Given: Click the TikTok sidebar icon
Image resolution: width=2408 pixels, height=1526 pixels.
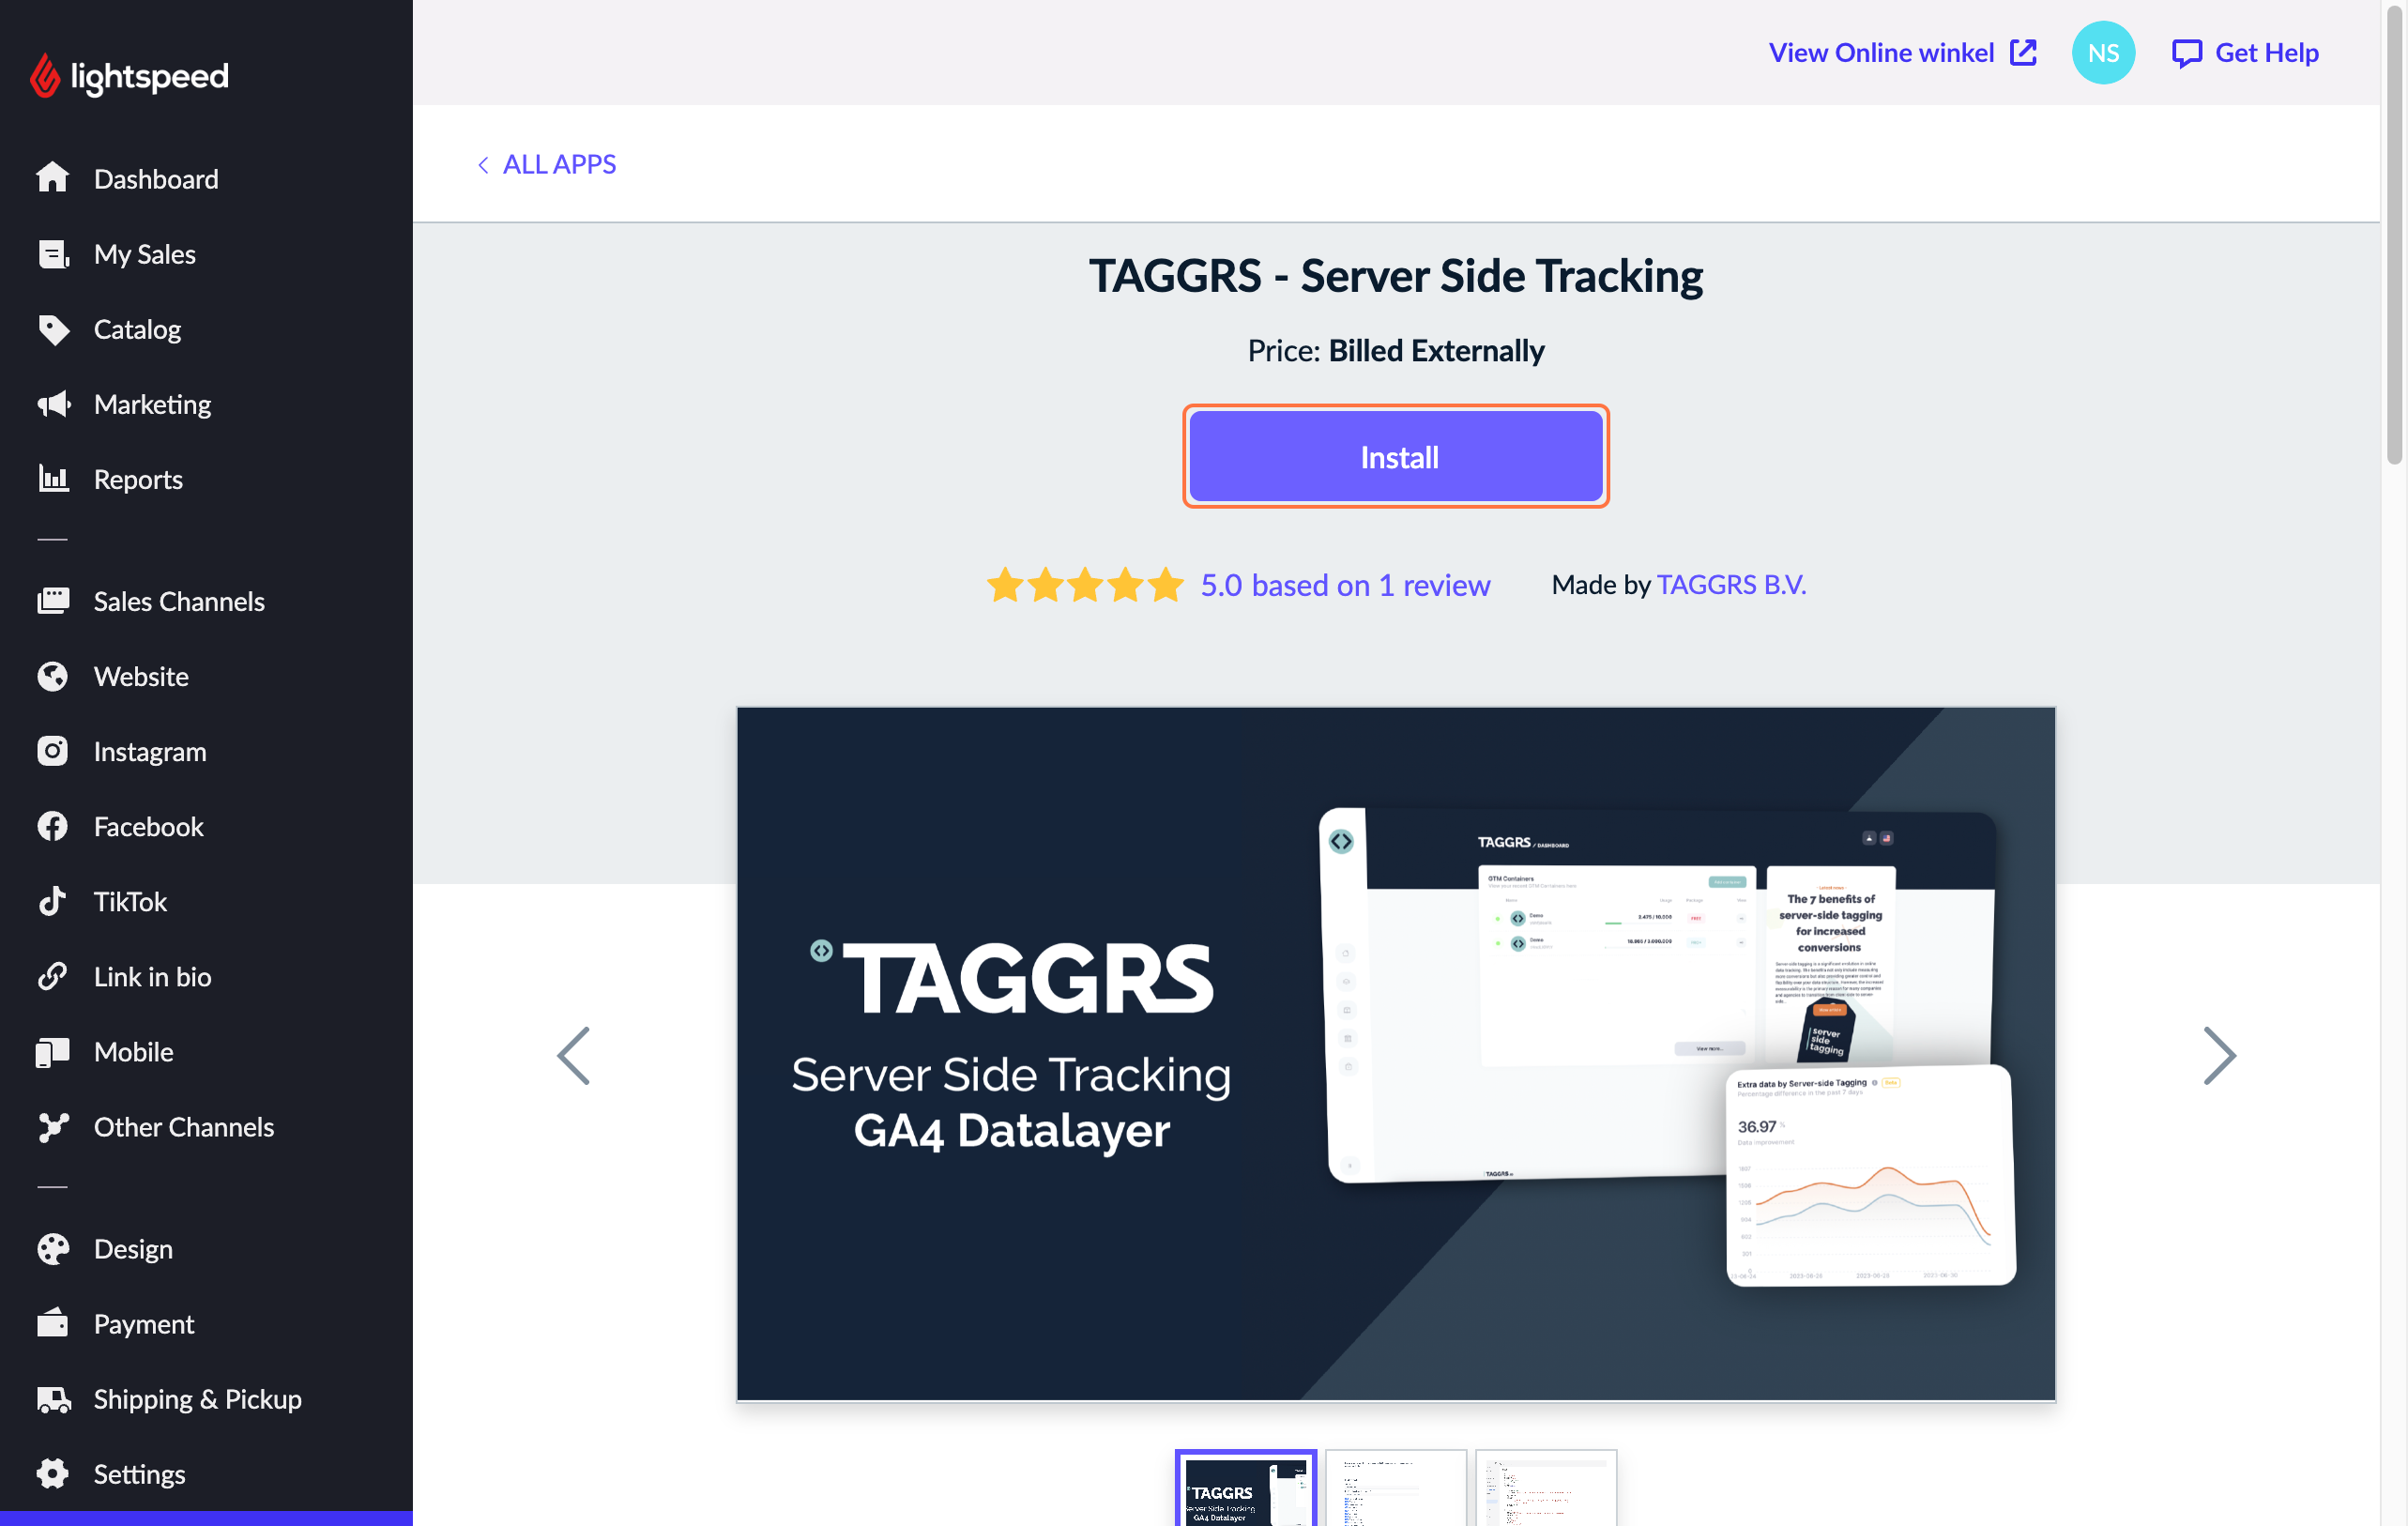Looking at the screenshot, I should [51, 901].
